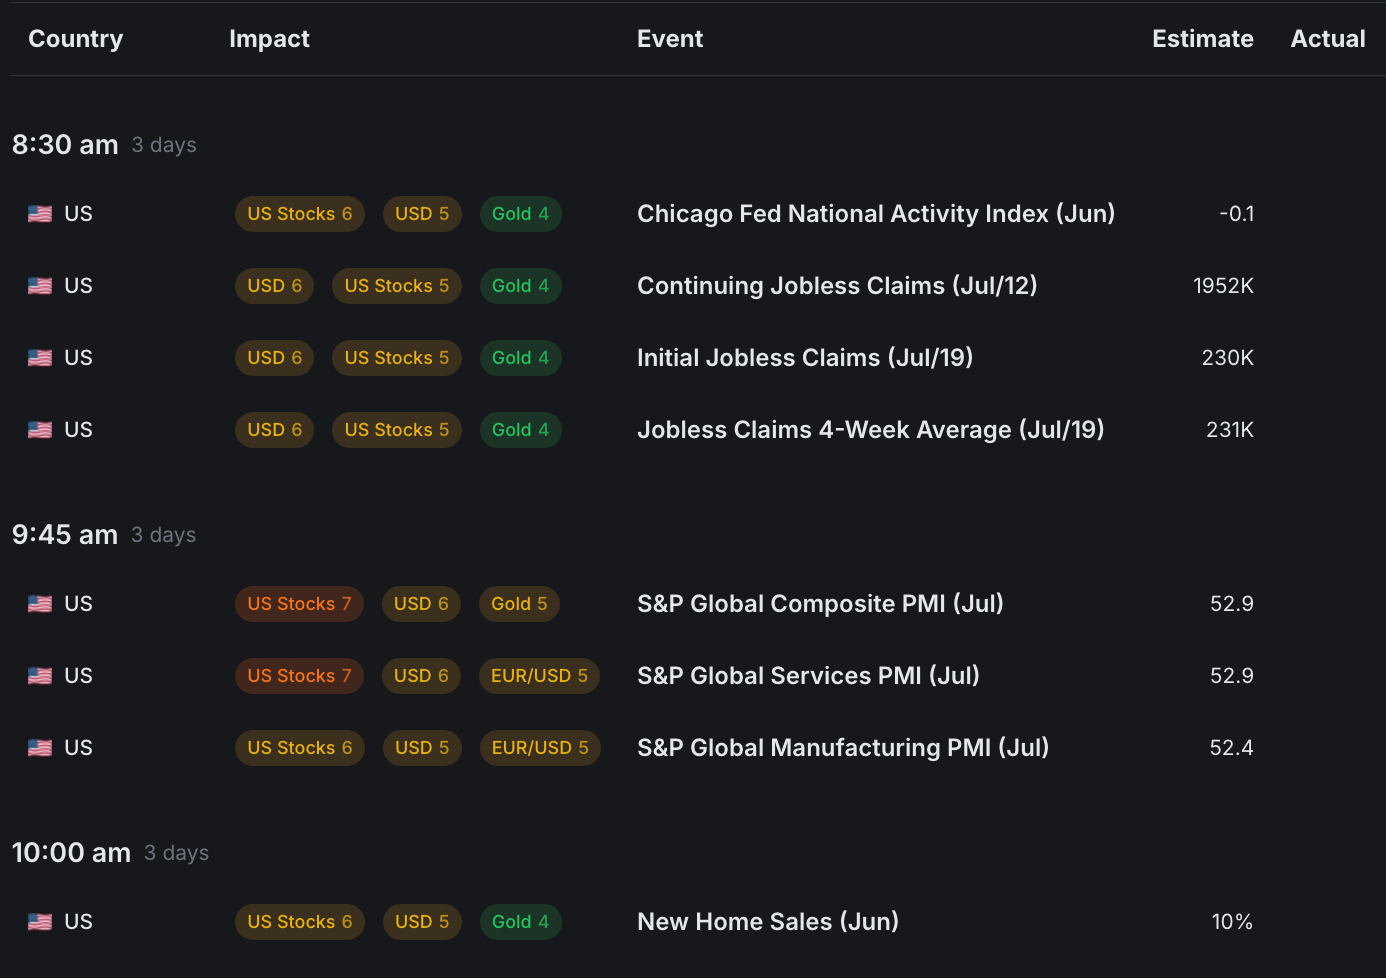The image size is (1386, 978).
Task: Click the US flag beside Continuing Jobless Claims
Action: (x=40, y=286)
